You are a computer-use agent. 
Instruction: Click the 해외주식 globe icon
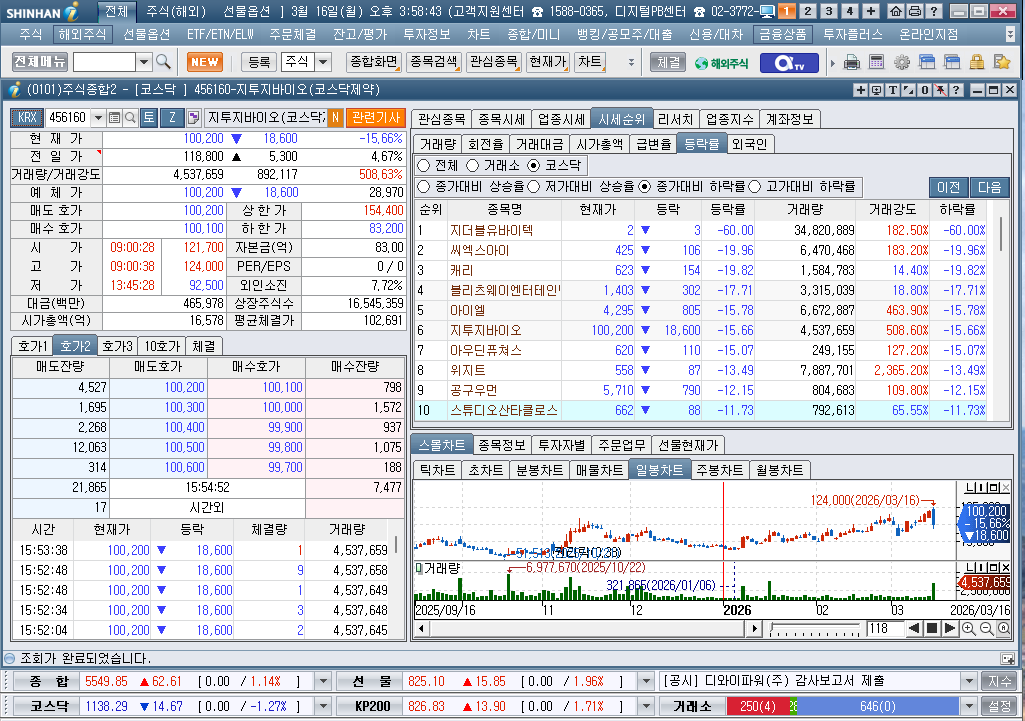[x=721, y=63]
